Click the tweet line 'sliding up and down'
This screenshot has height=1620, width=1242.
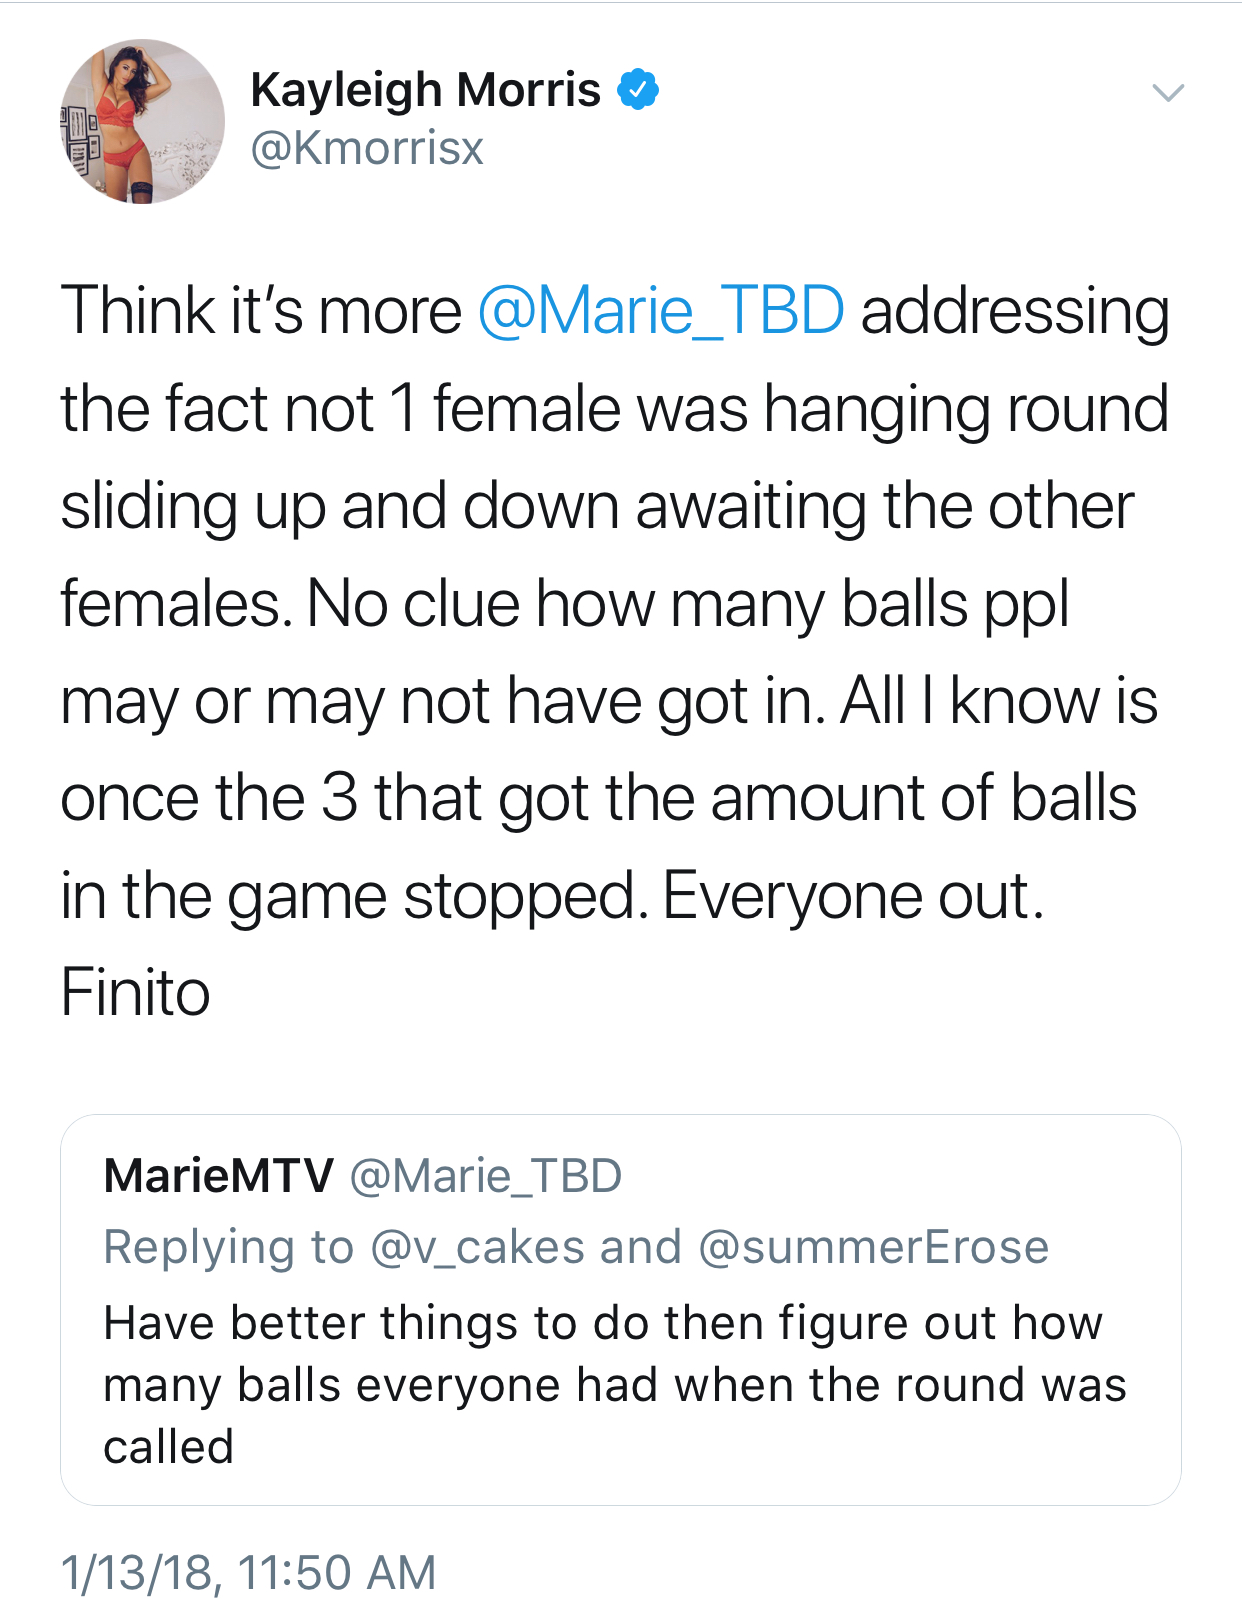coord(340,508)
